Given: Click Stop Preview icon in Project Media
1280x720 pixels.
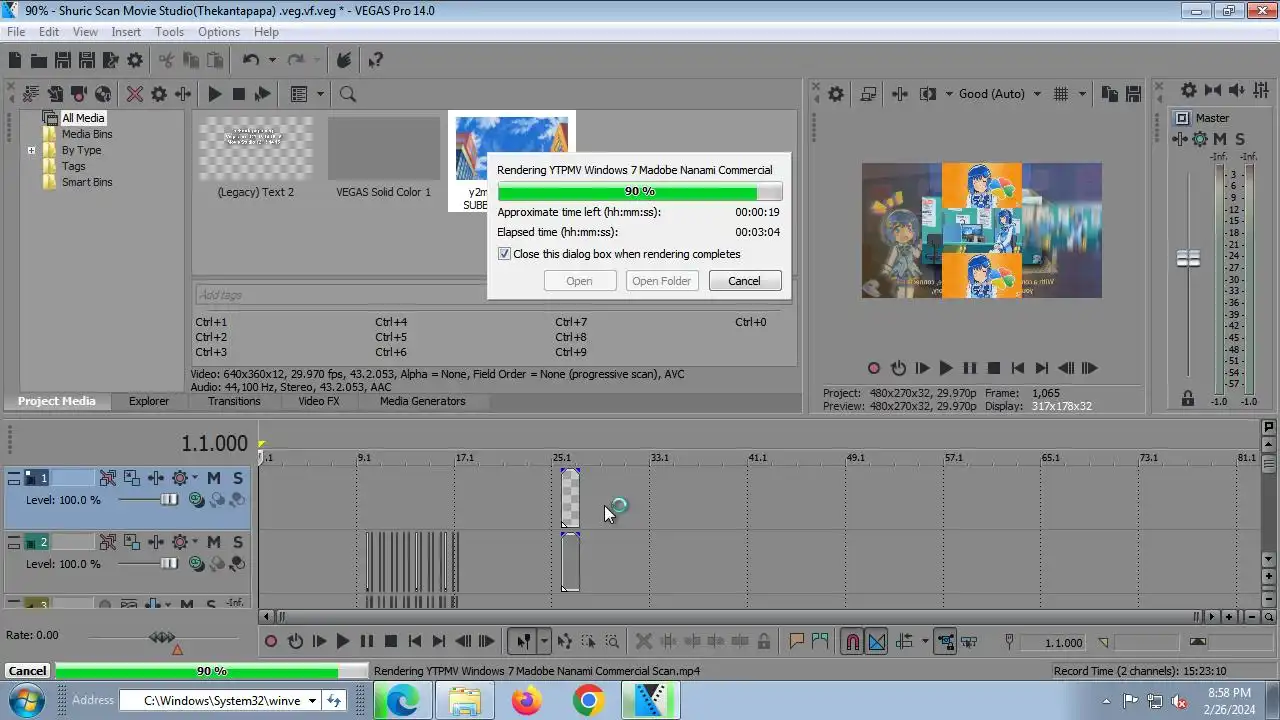Looking at the screenshot, I should pos(238,94).
